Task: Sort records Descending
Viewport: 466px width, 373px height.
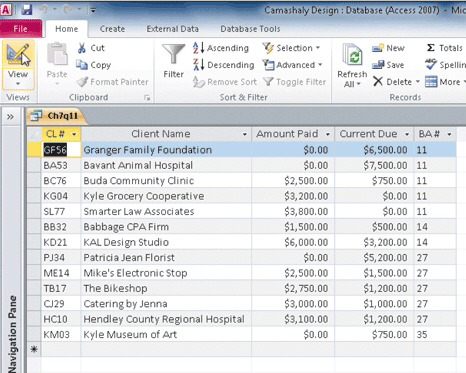Action: (223, 65)
